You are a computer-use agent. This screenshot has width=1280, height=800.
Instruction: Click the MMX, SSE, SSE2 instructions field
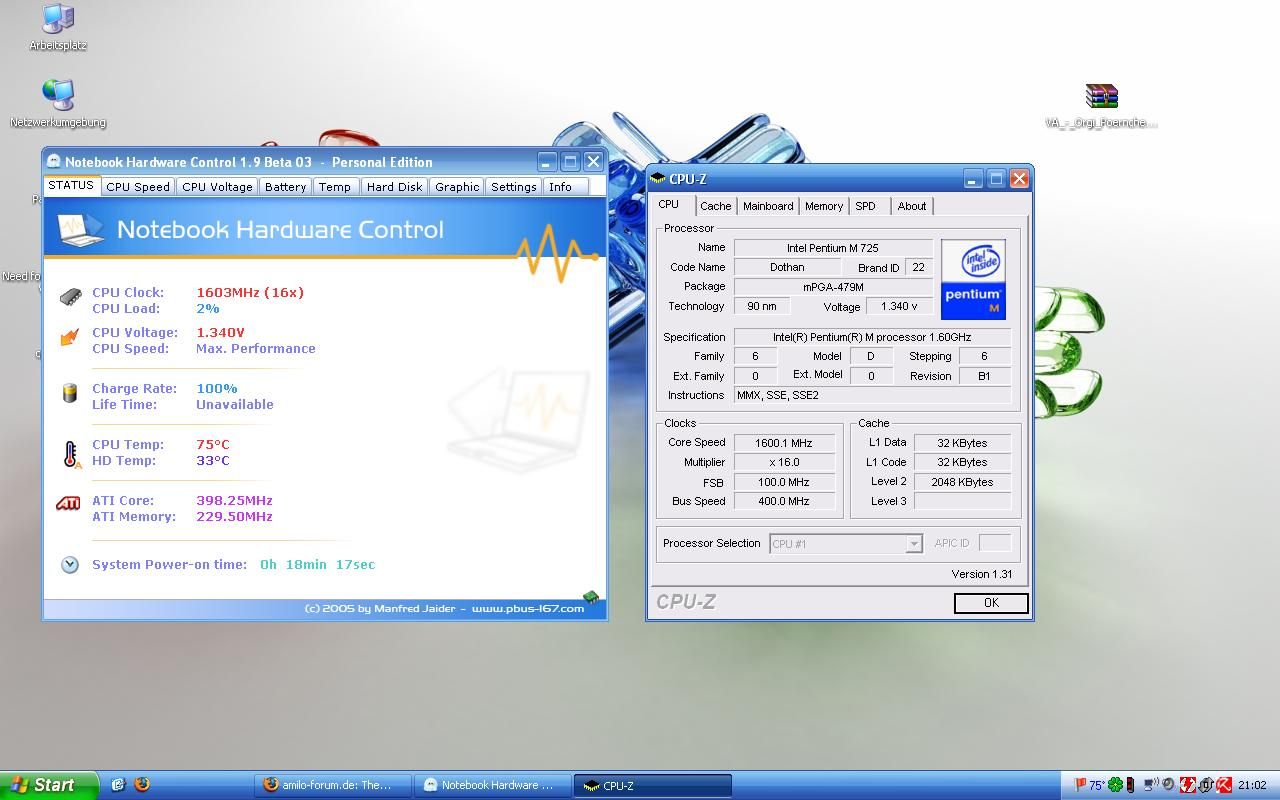pos(872,395)
